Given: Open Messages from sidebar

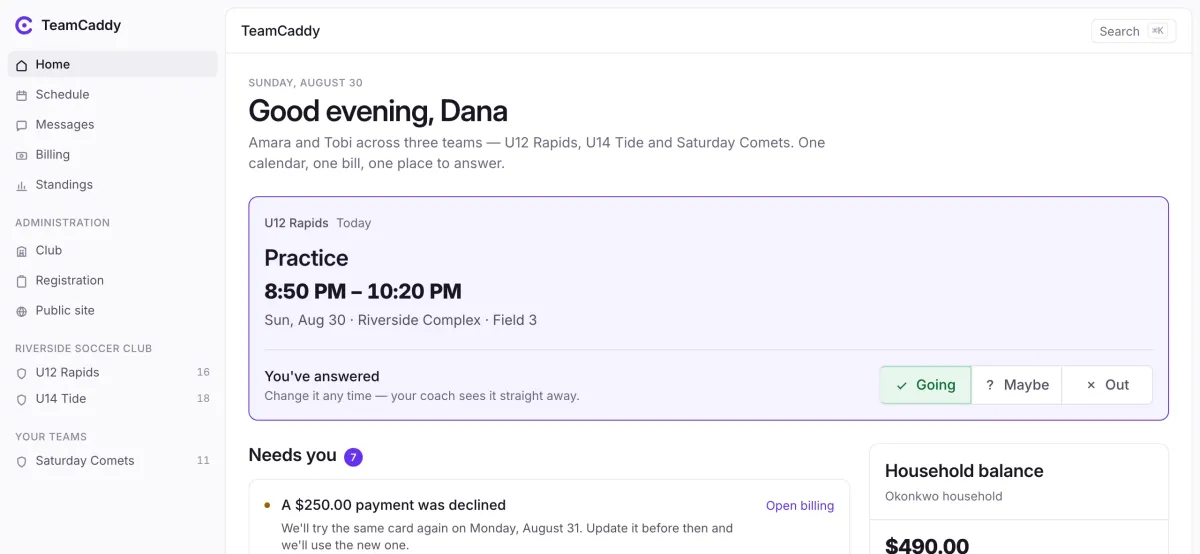Looking at the screenshot, I should 113,124.
